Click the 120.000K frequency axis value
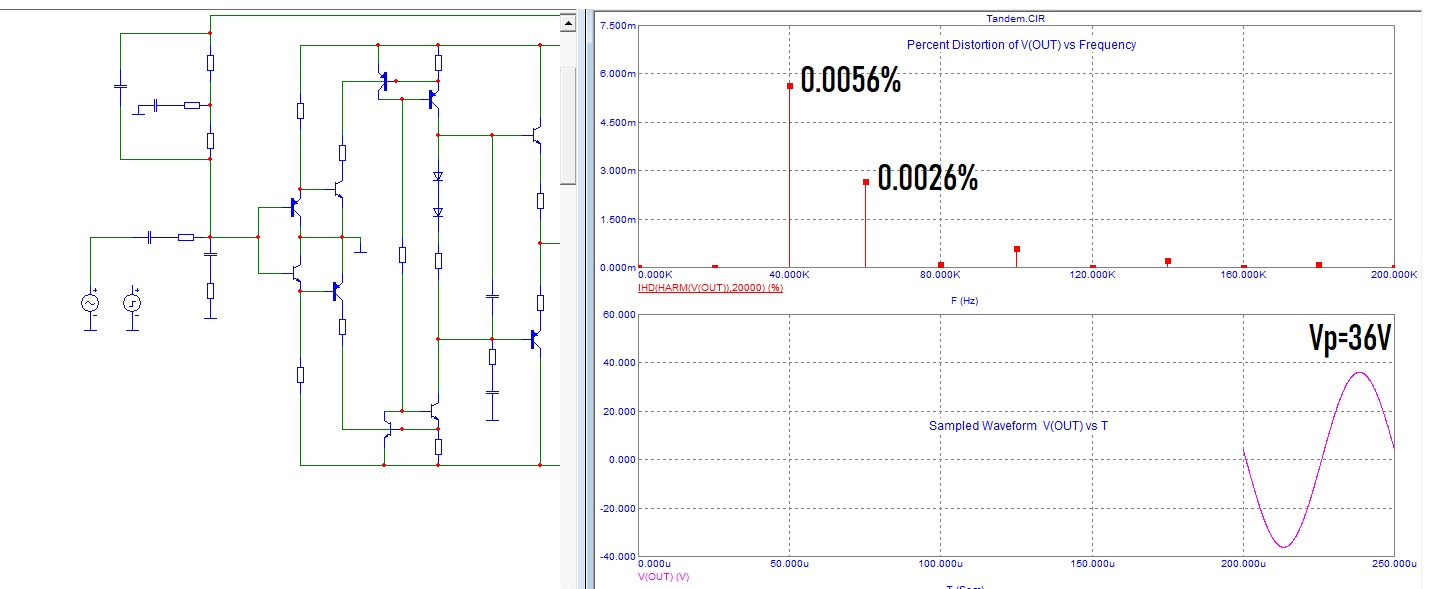Image resolution: width=1433 pixels, height=589 pixels. tap(1091, 274)
